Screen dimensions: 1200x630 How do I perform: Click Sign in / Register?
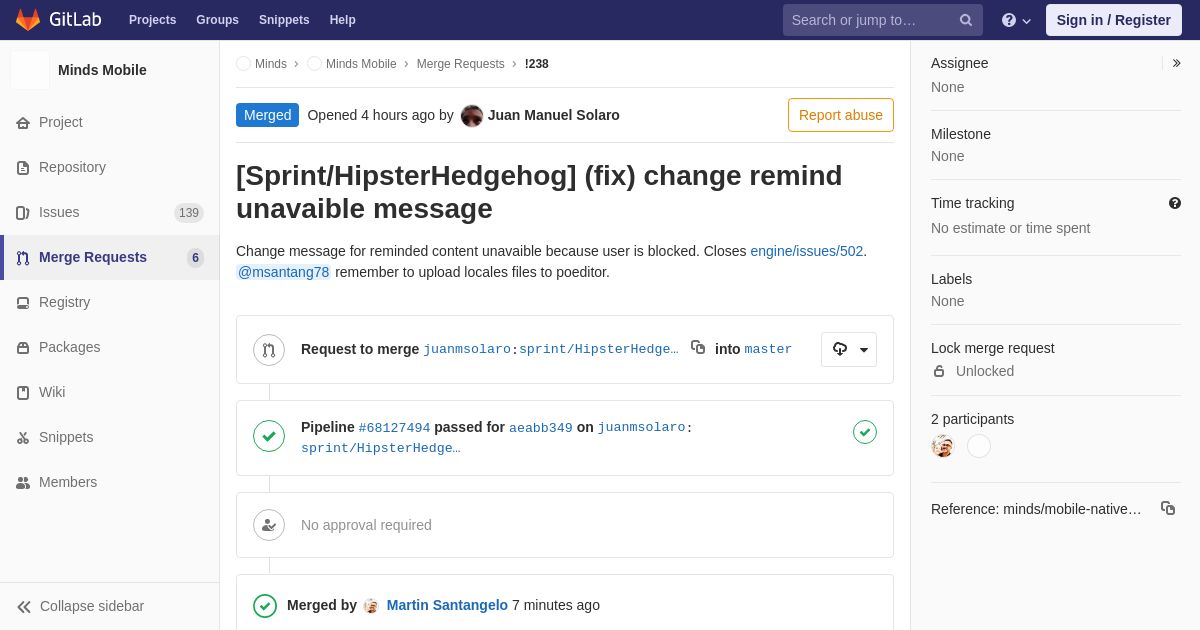point(1113,20)
